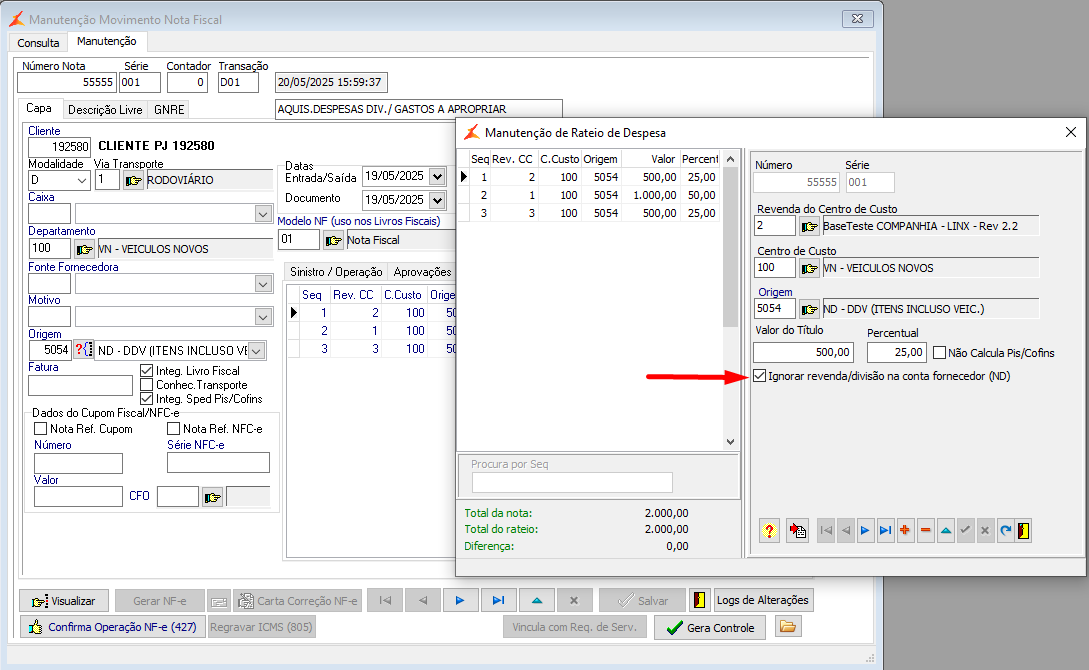Click the Procura por Seq search field

(572, 483)
